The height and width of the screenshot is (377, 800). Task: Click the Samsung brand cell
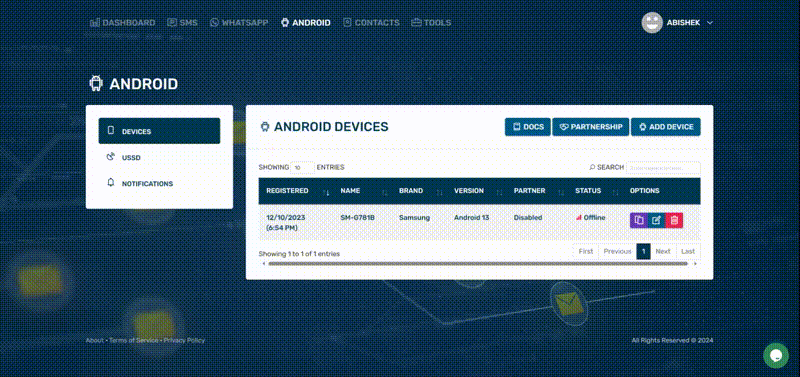click(x=414, y=218)
